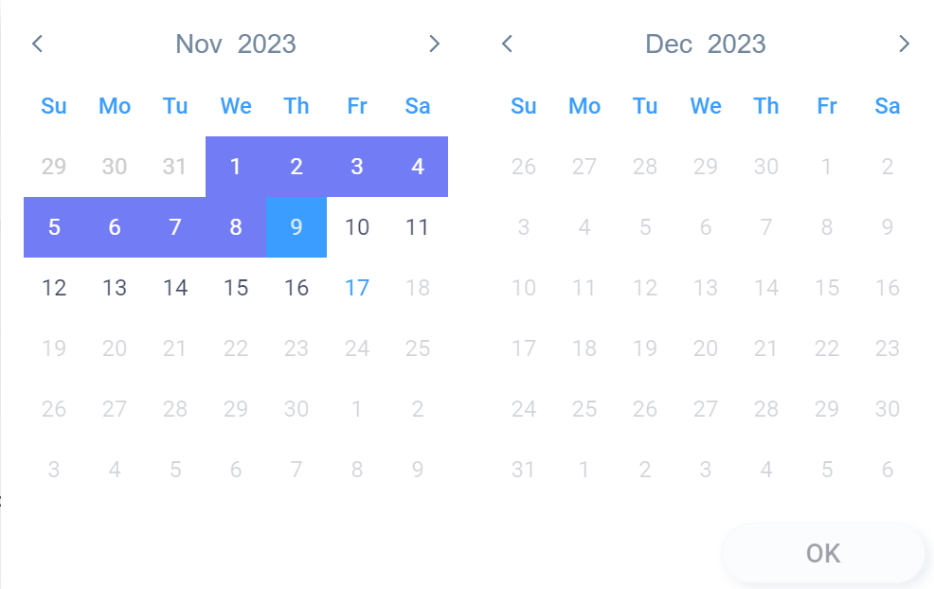Select Saturday November 11
The height and width of the screenshot is (589, 934).
click(418, 228)
